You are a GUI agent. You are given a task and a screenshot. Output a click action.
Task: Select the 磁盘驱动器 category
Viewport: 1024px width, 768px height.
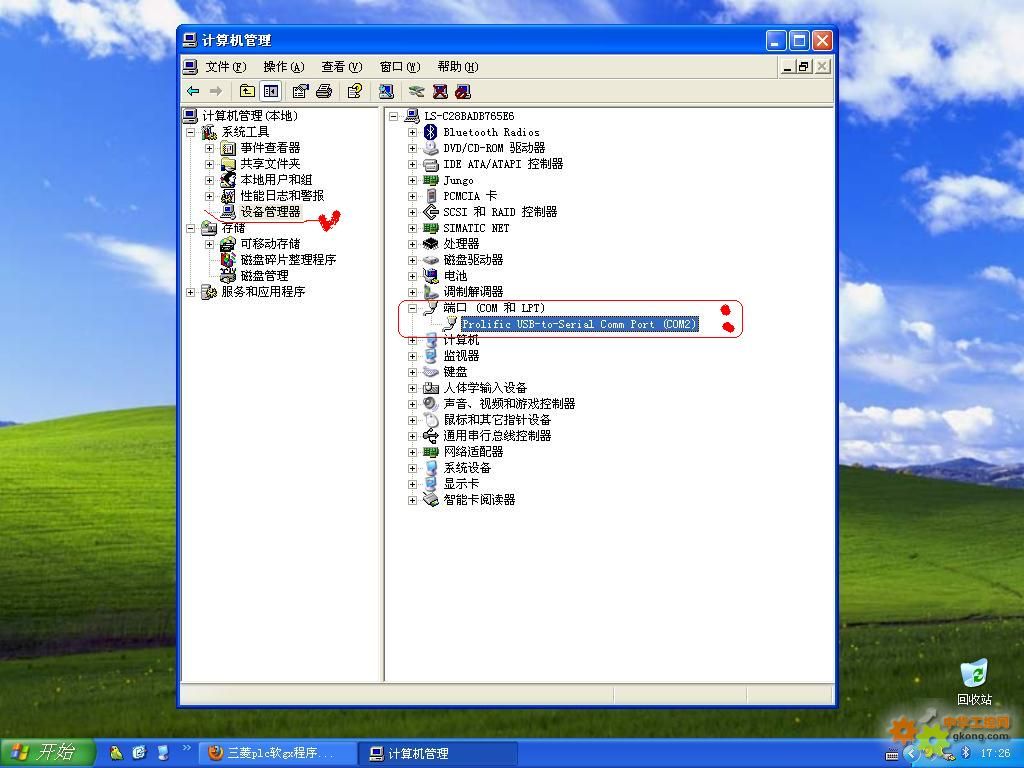pos(473,260)
